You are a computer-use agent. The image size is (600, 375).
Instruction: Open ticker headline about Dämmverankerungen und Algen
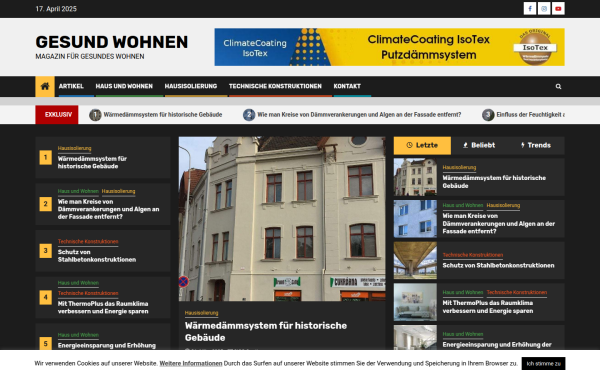(x=359, y=114)
